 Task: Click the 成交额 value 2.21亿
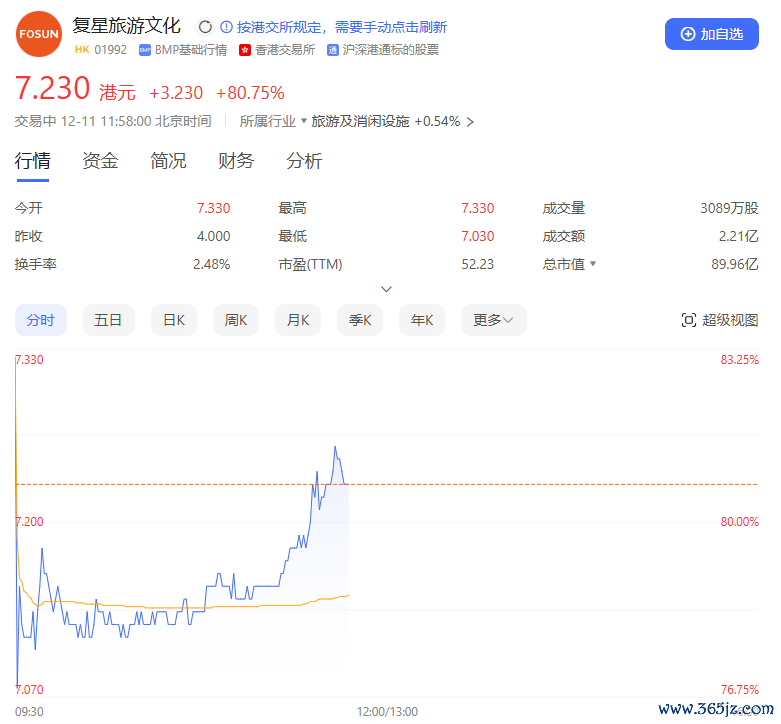click(x=738, y=236)
